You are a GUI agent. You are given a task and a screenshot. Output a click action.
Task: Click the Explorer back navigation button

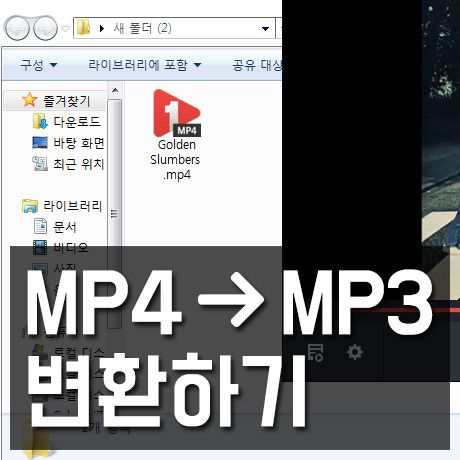click(17, 28)
